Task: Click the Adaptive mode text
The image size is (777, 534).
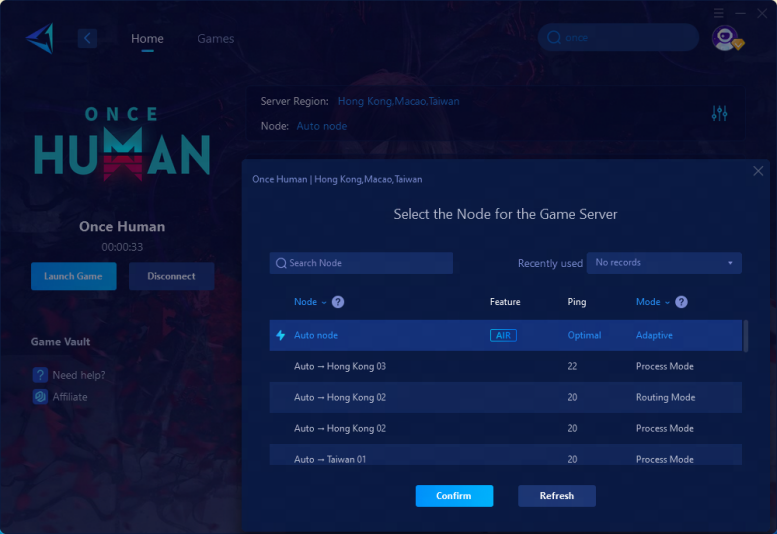Action: tap(654, 335)
